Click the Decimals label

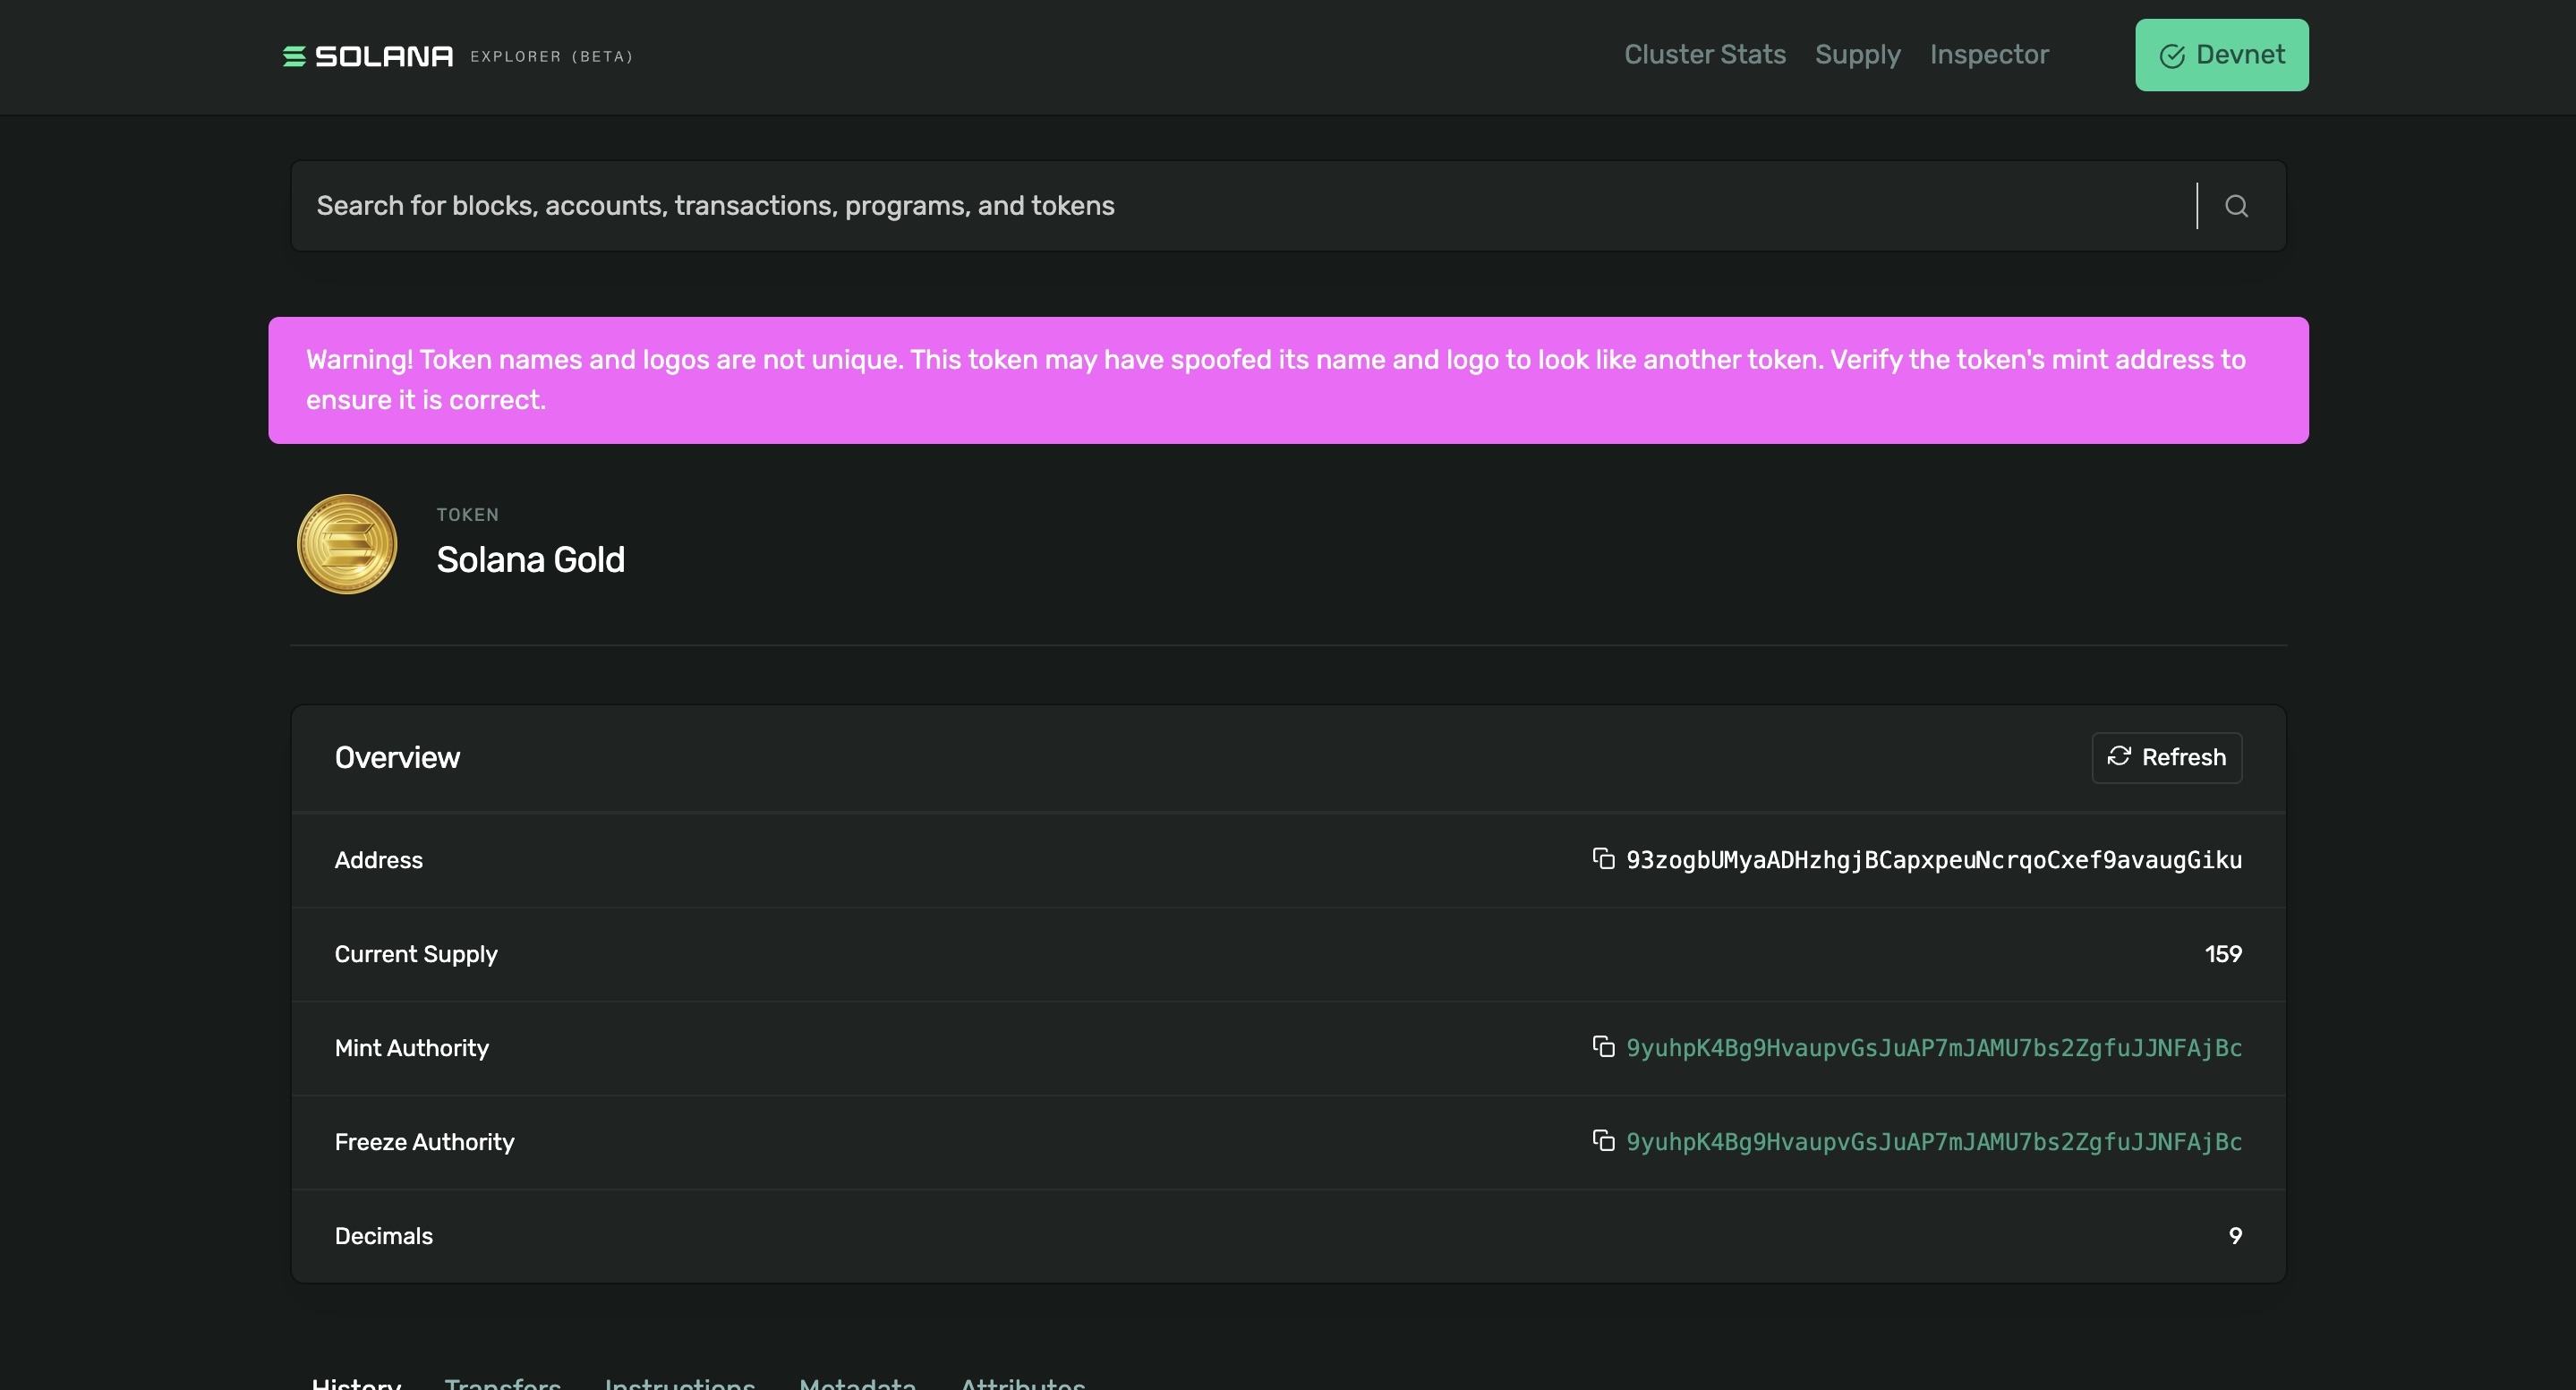pos(383,1236)
